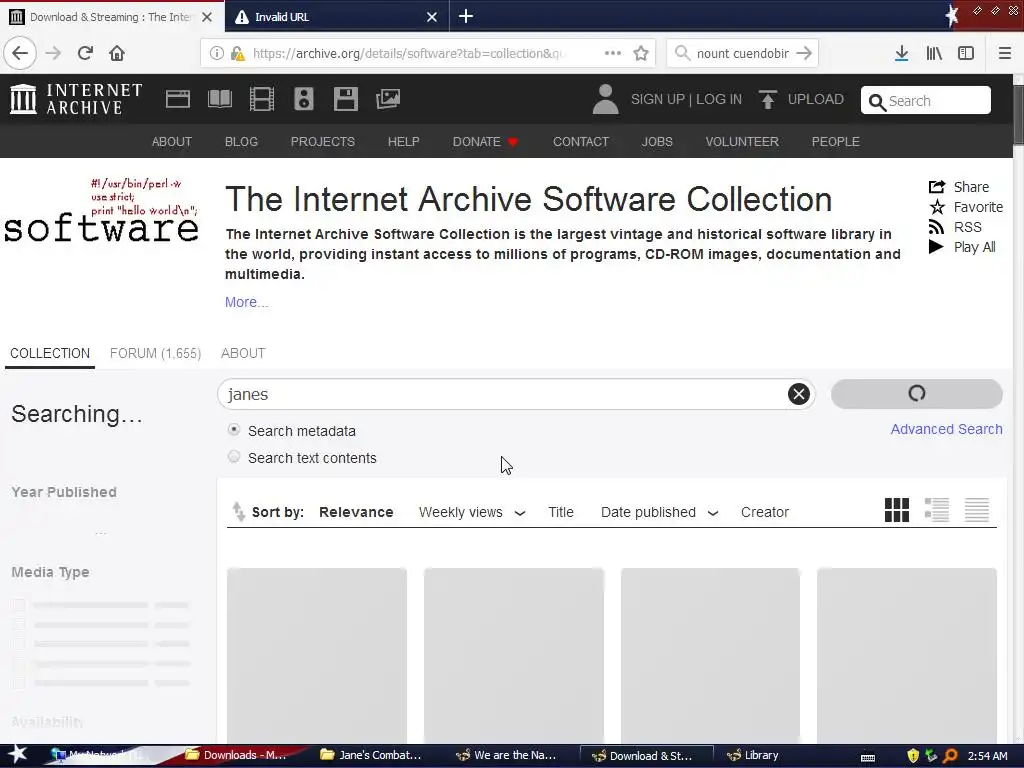The image size is (1024, 768).
Task: Open the Firefox library icon
Action: click(934, 53)
